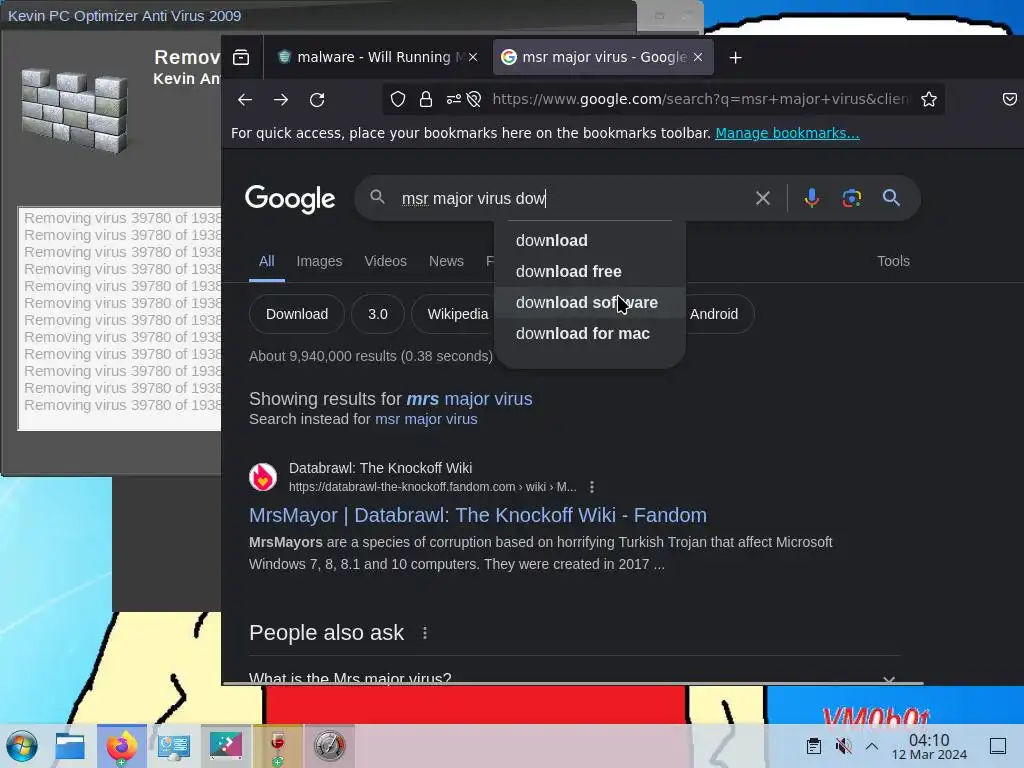Toggle the muted volume tray icon
The height and width of the screenshot is (768, 1024).
pos(843,746)
